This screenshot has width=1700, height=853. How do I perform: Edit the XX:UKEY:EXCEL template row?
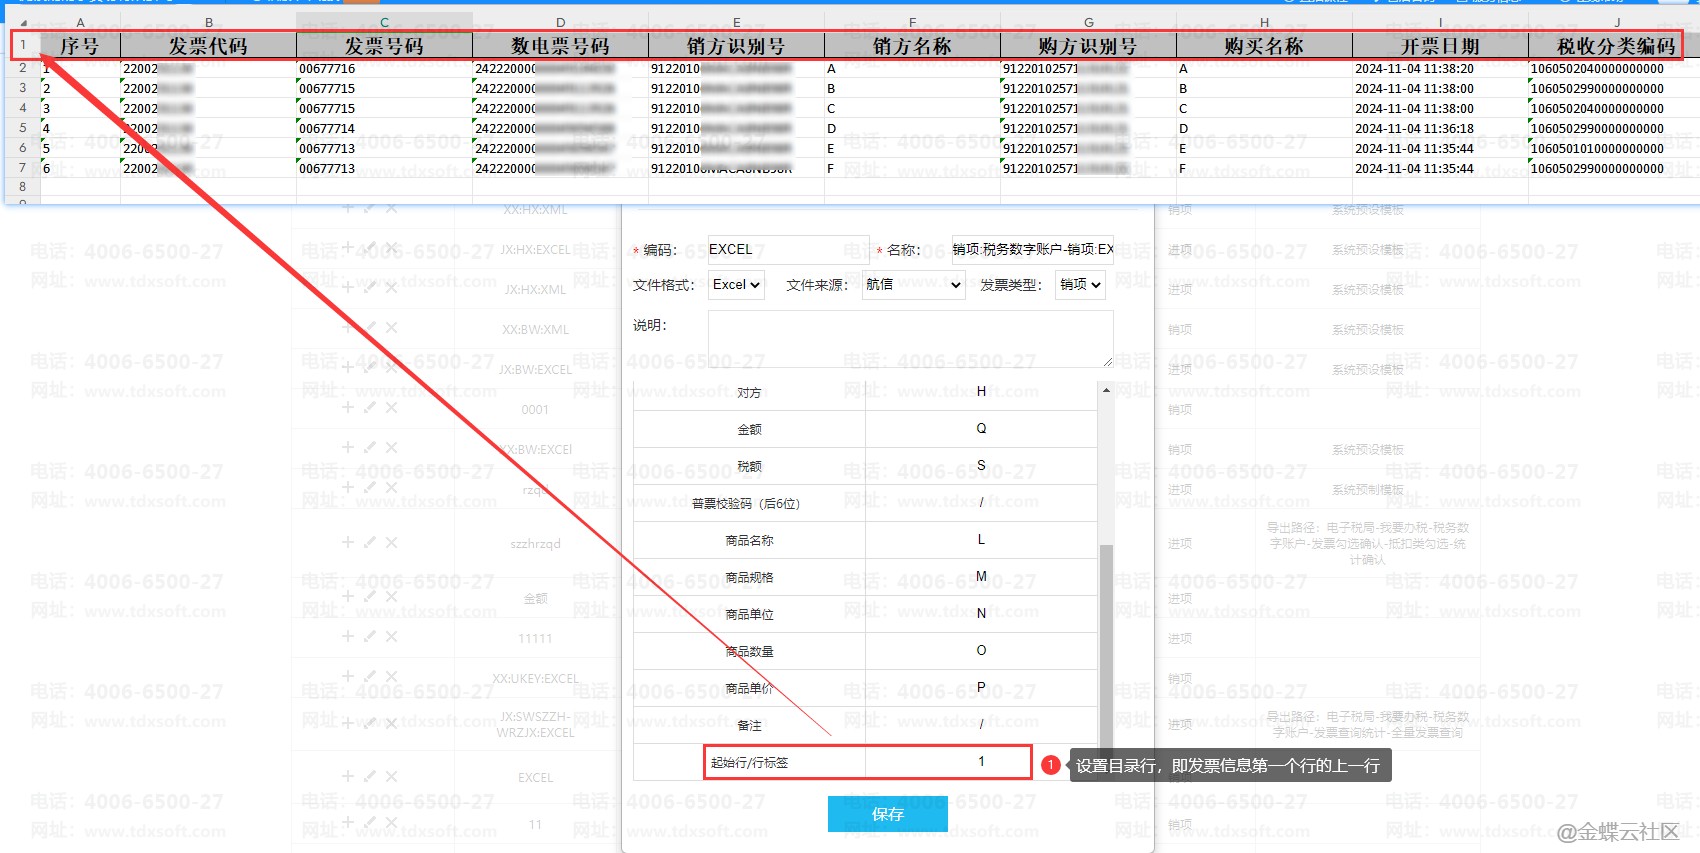[x=370, y=676]
